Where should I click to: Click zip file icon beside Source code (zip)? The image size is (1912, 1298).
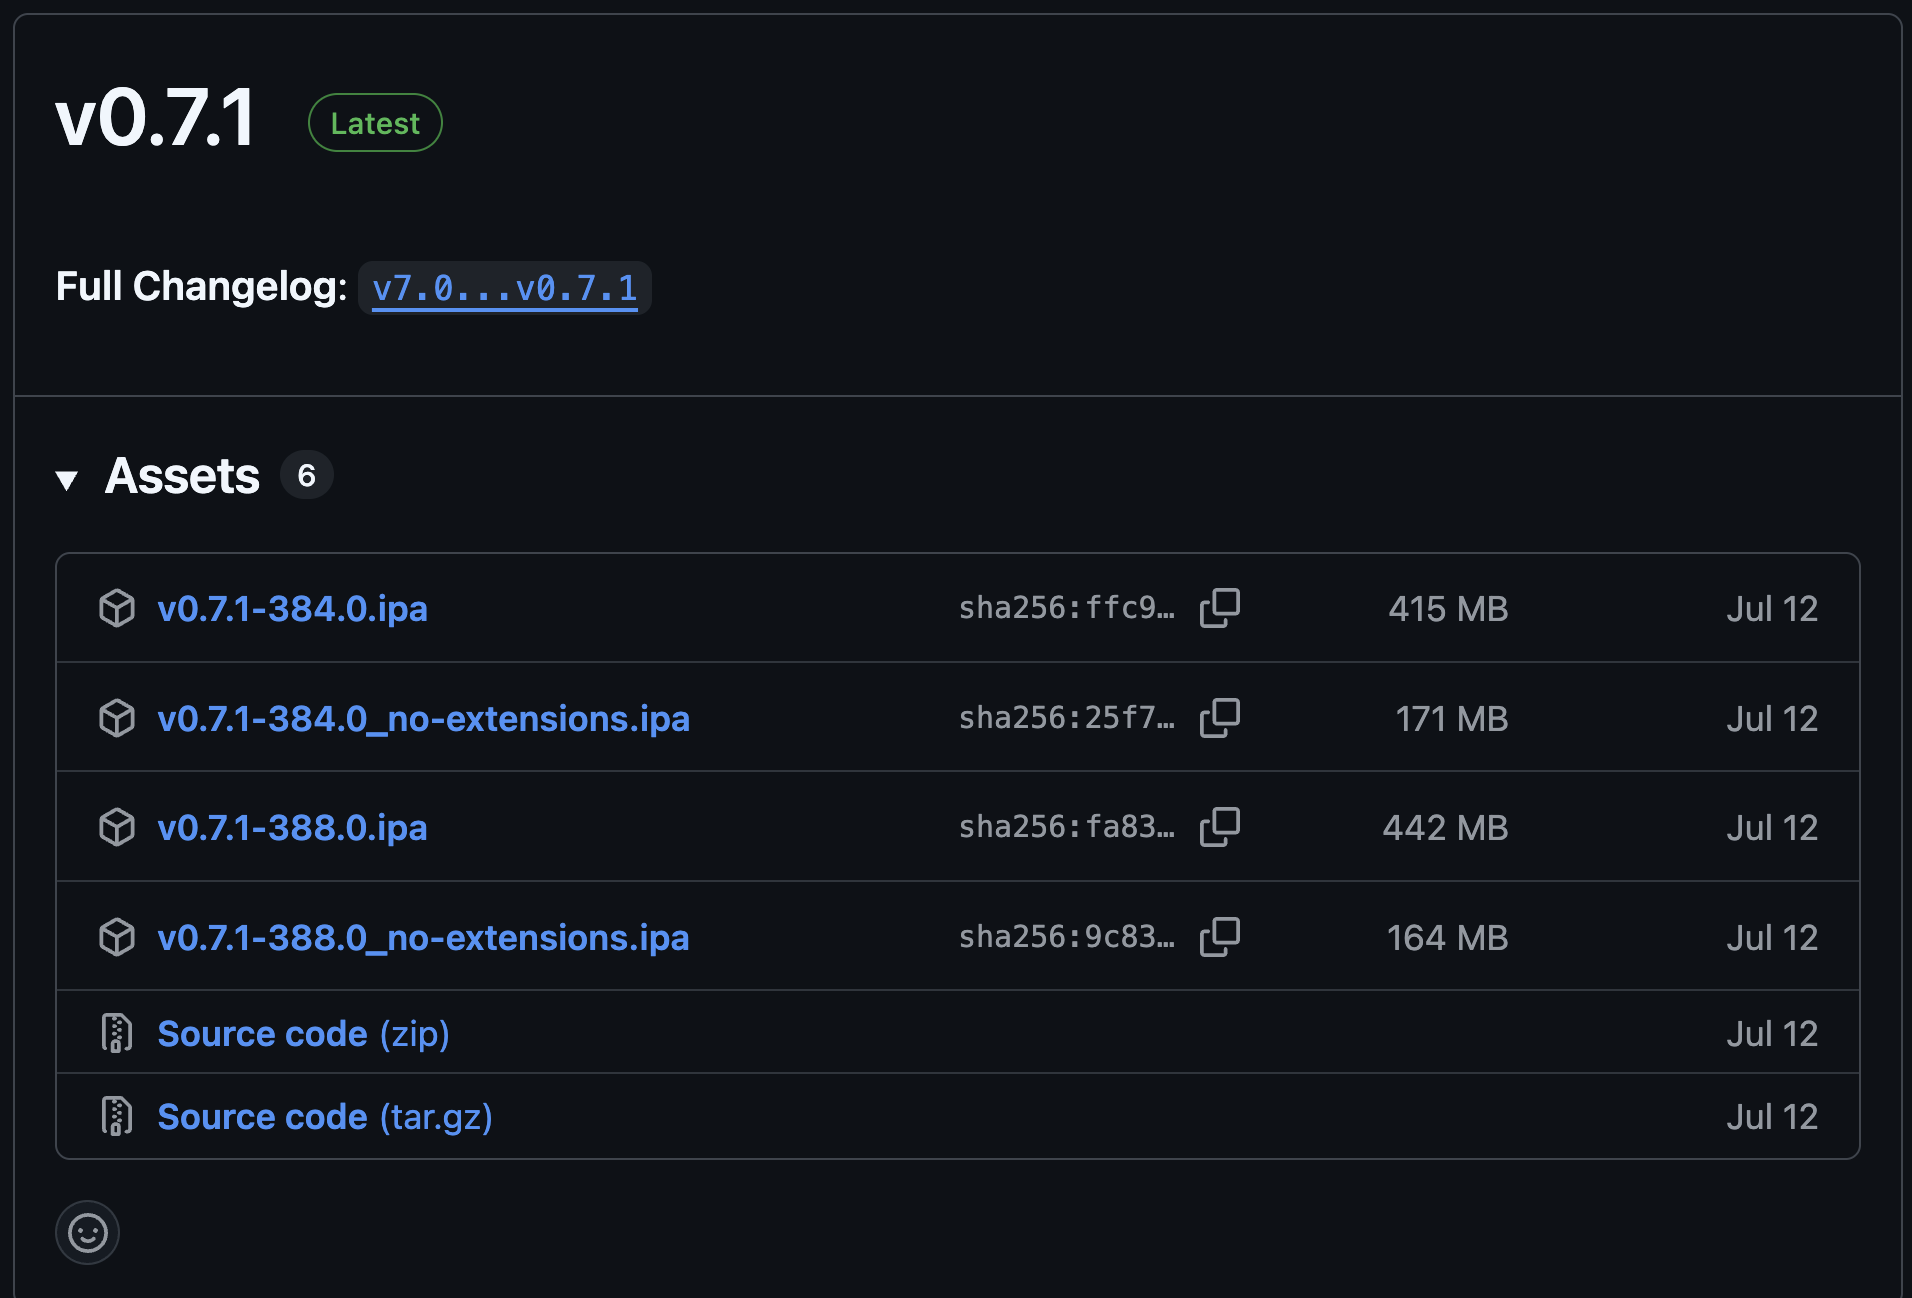pyautogui.click(x=117, y=1033)
